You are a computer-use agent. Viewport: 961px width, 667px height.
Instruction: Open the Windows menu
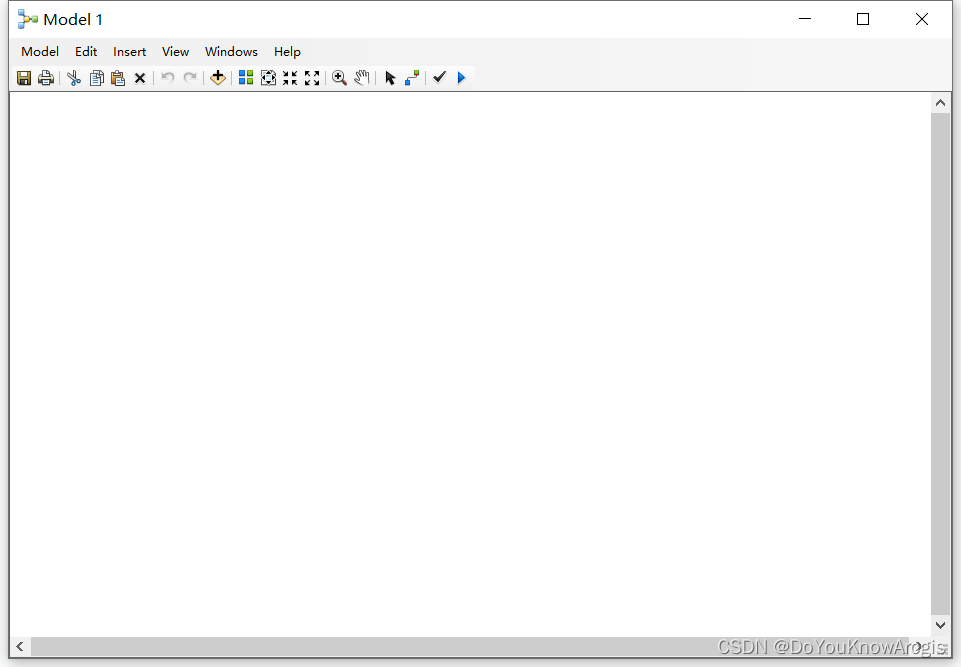pyautogui.click(x=231, y=51)
